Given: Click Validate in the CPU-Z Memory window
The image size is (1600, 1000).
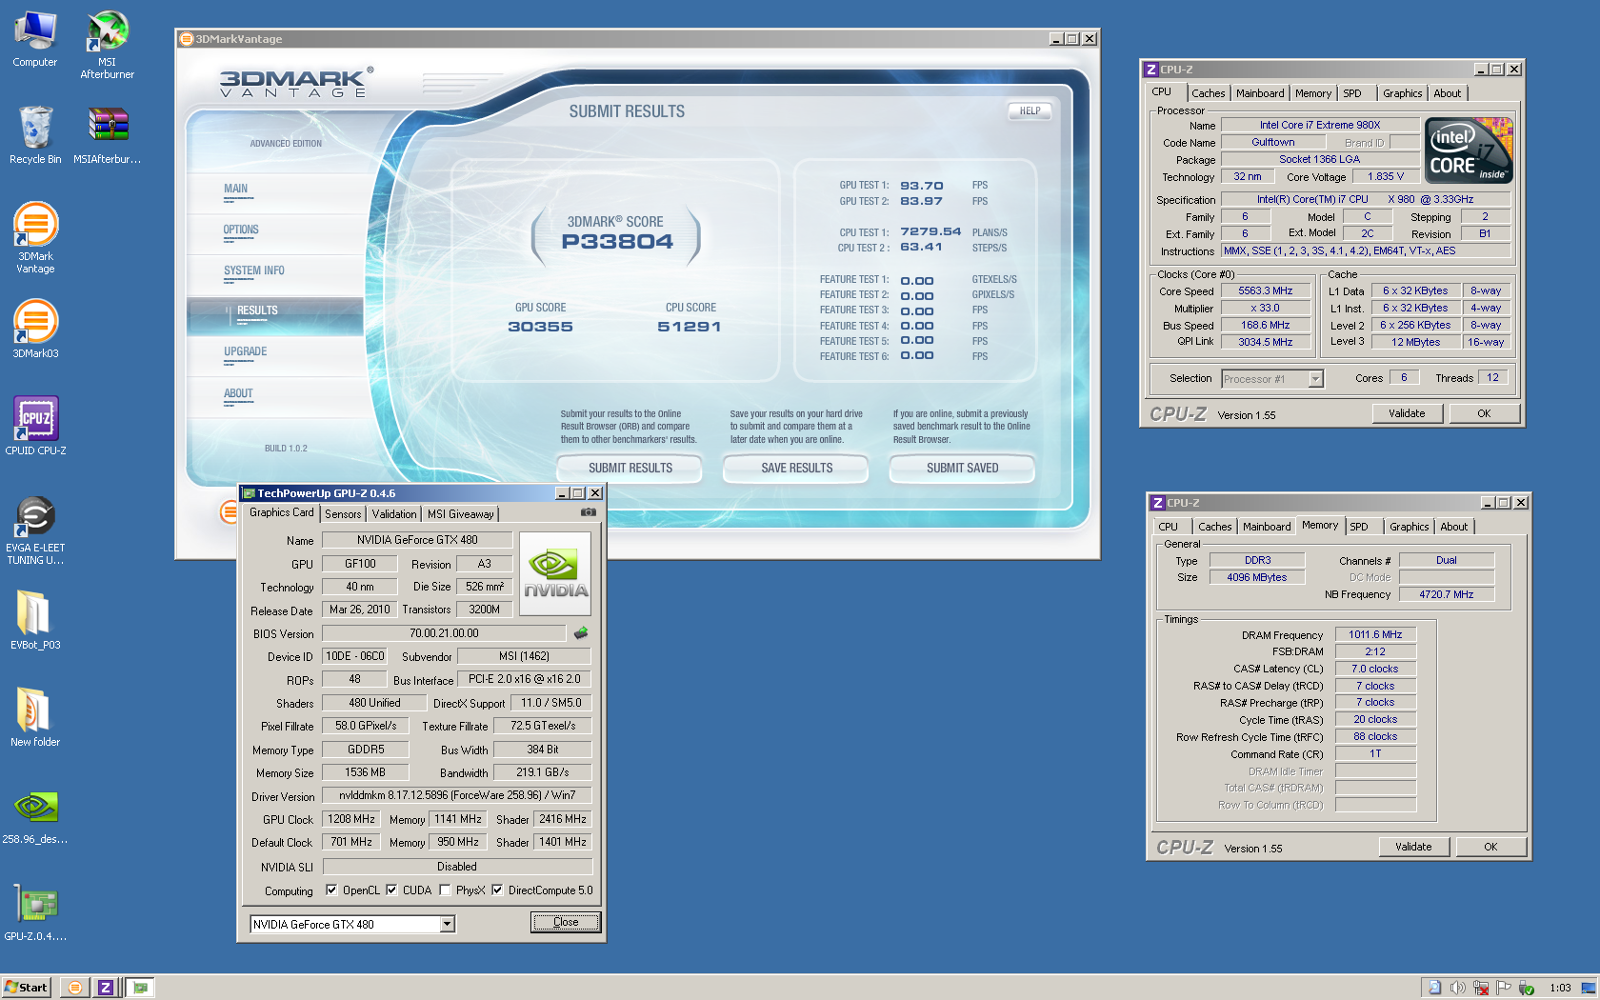Looking at the screenshot, I should [1413, 846].
